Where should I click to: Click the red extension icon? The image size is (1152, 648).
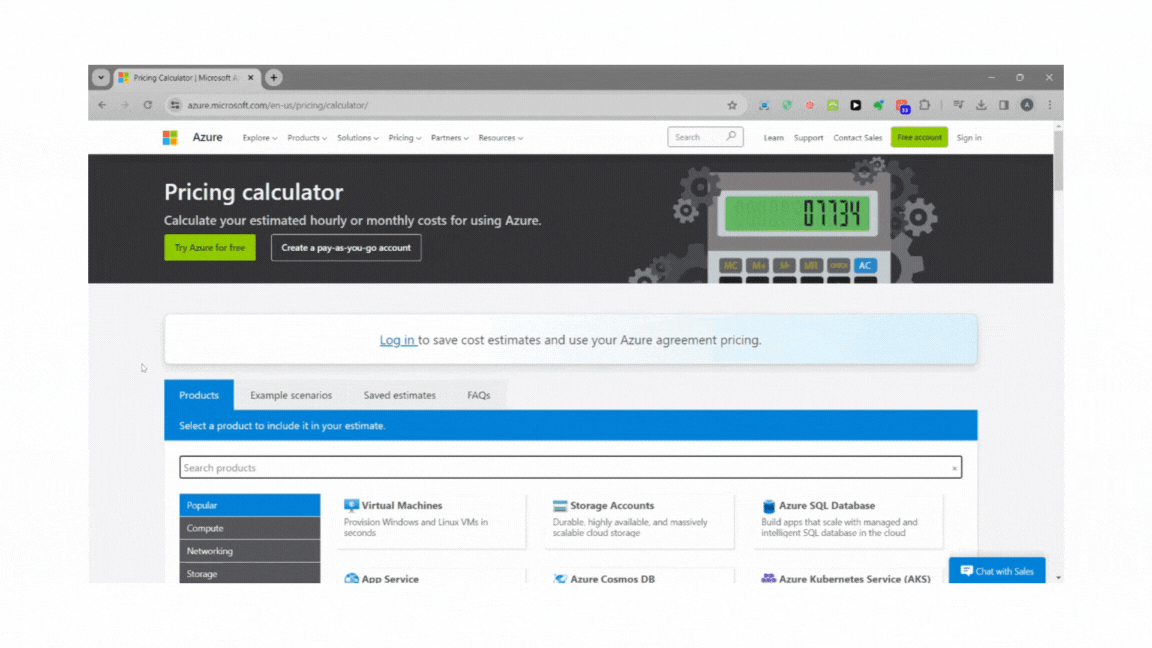(810, 105)
